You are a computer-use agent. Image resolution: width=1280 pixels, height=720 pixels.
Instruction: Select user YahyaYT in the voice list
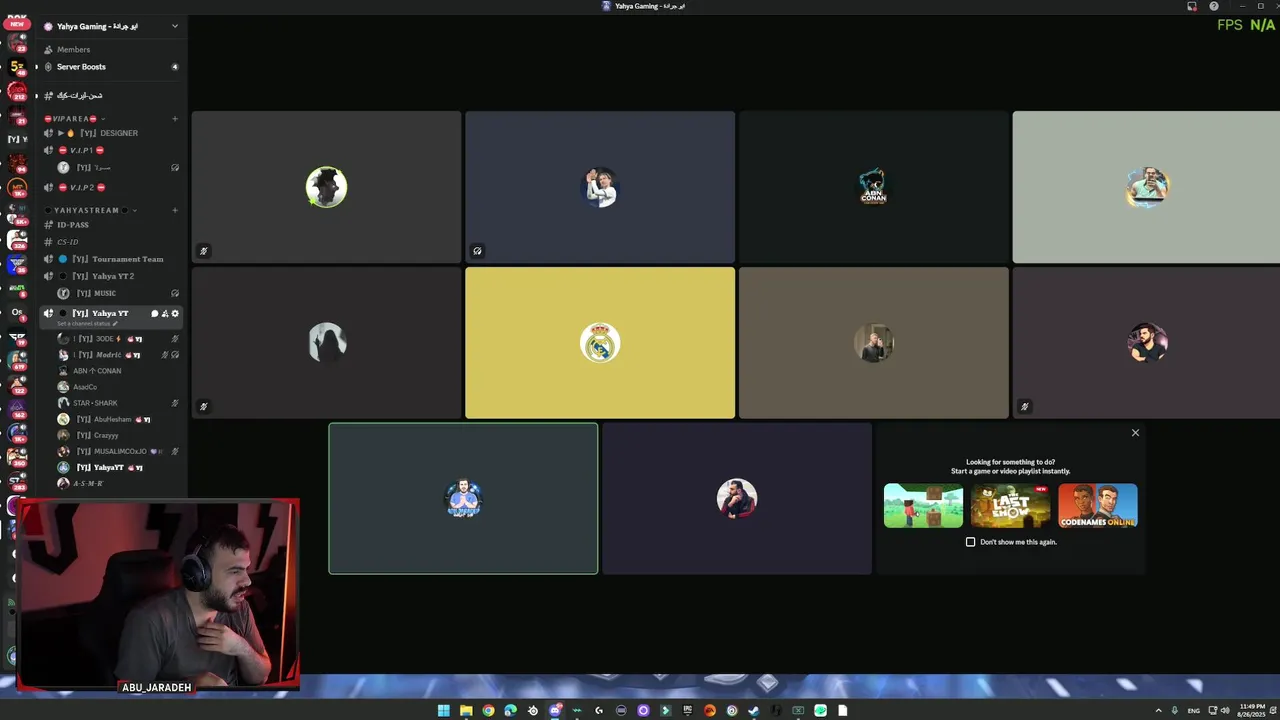pyautogui.click(x=118, y=467)
